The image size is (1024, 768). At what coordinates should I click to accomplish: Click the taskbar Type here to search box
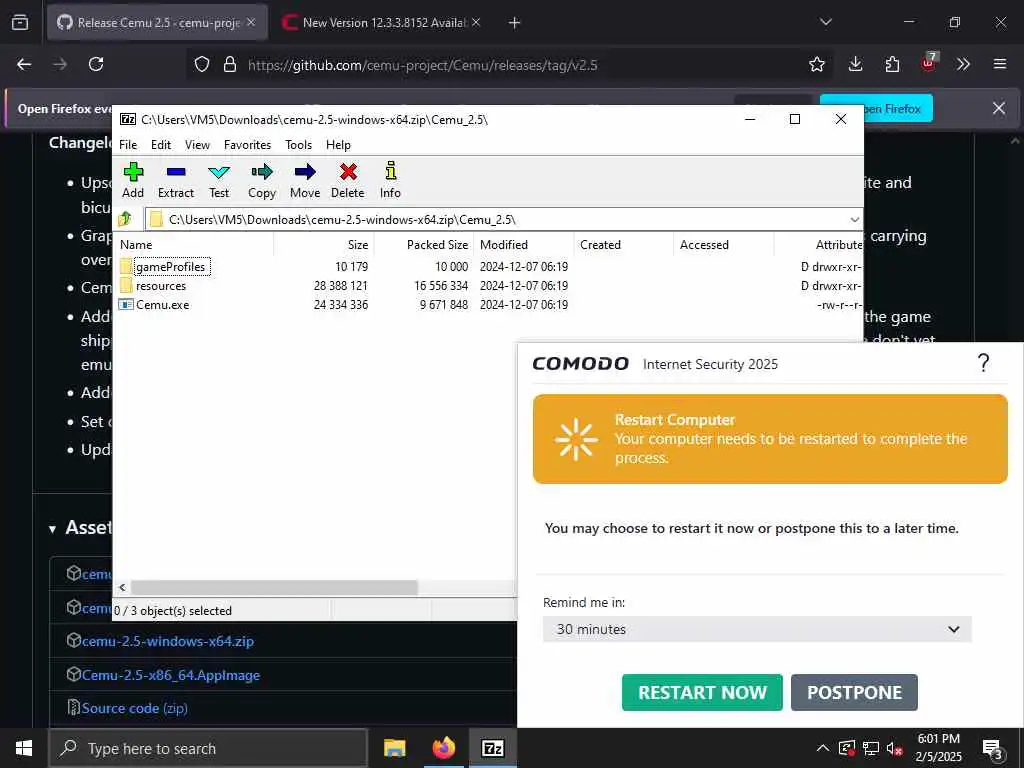click(208, 748)
